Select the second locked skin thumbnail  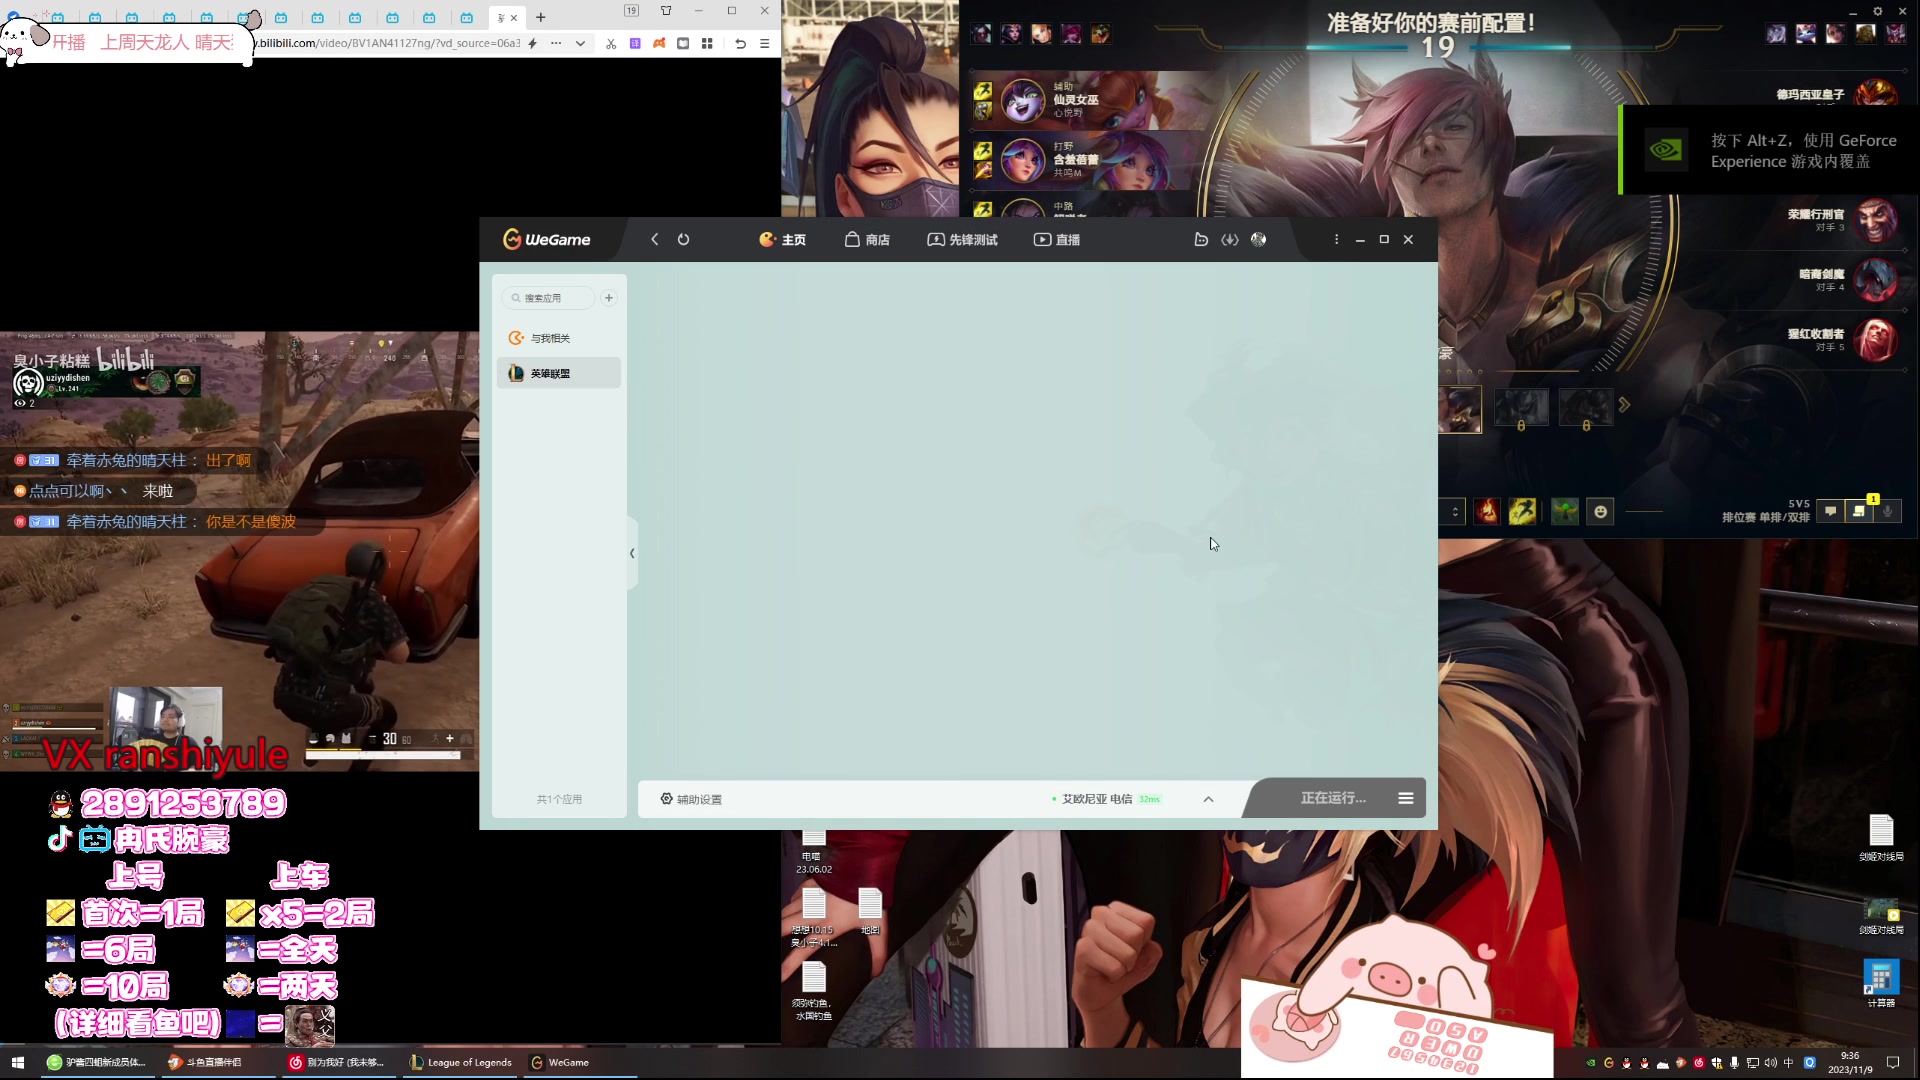coord(1586,409)
